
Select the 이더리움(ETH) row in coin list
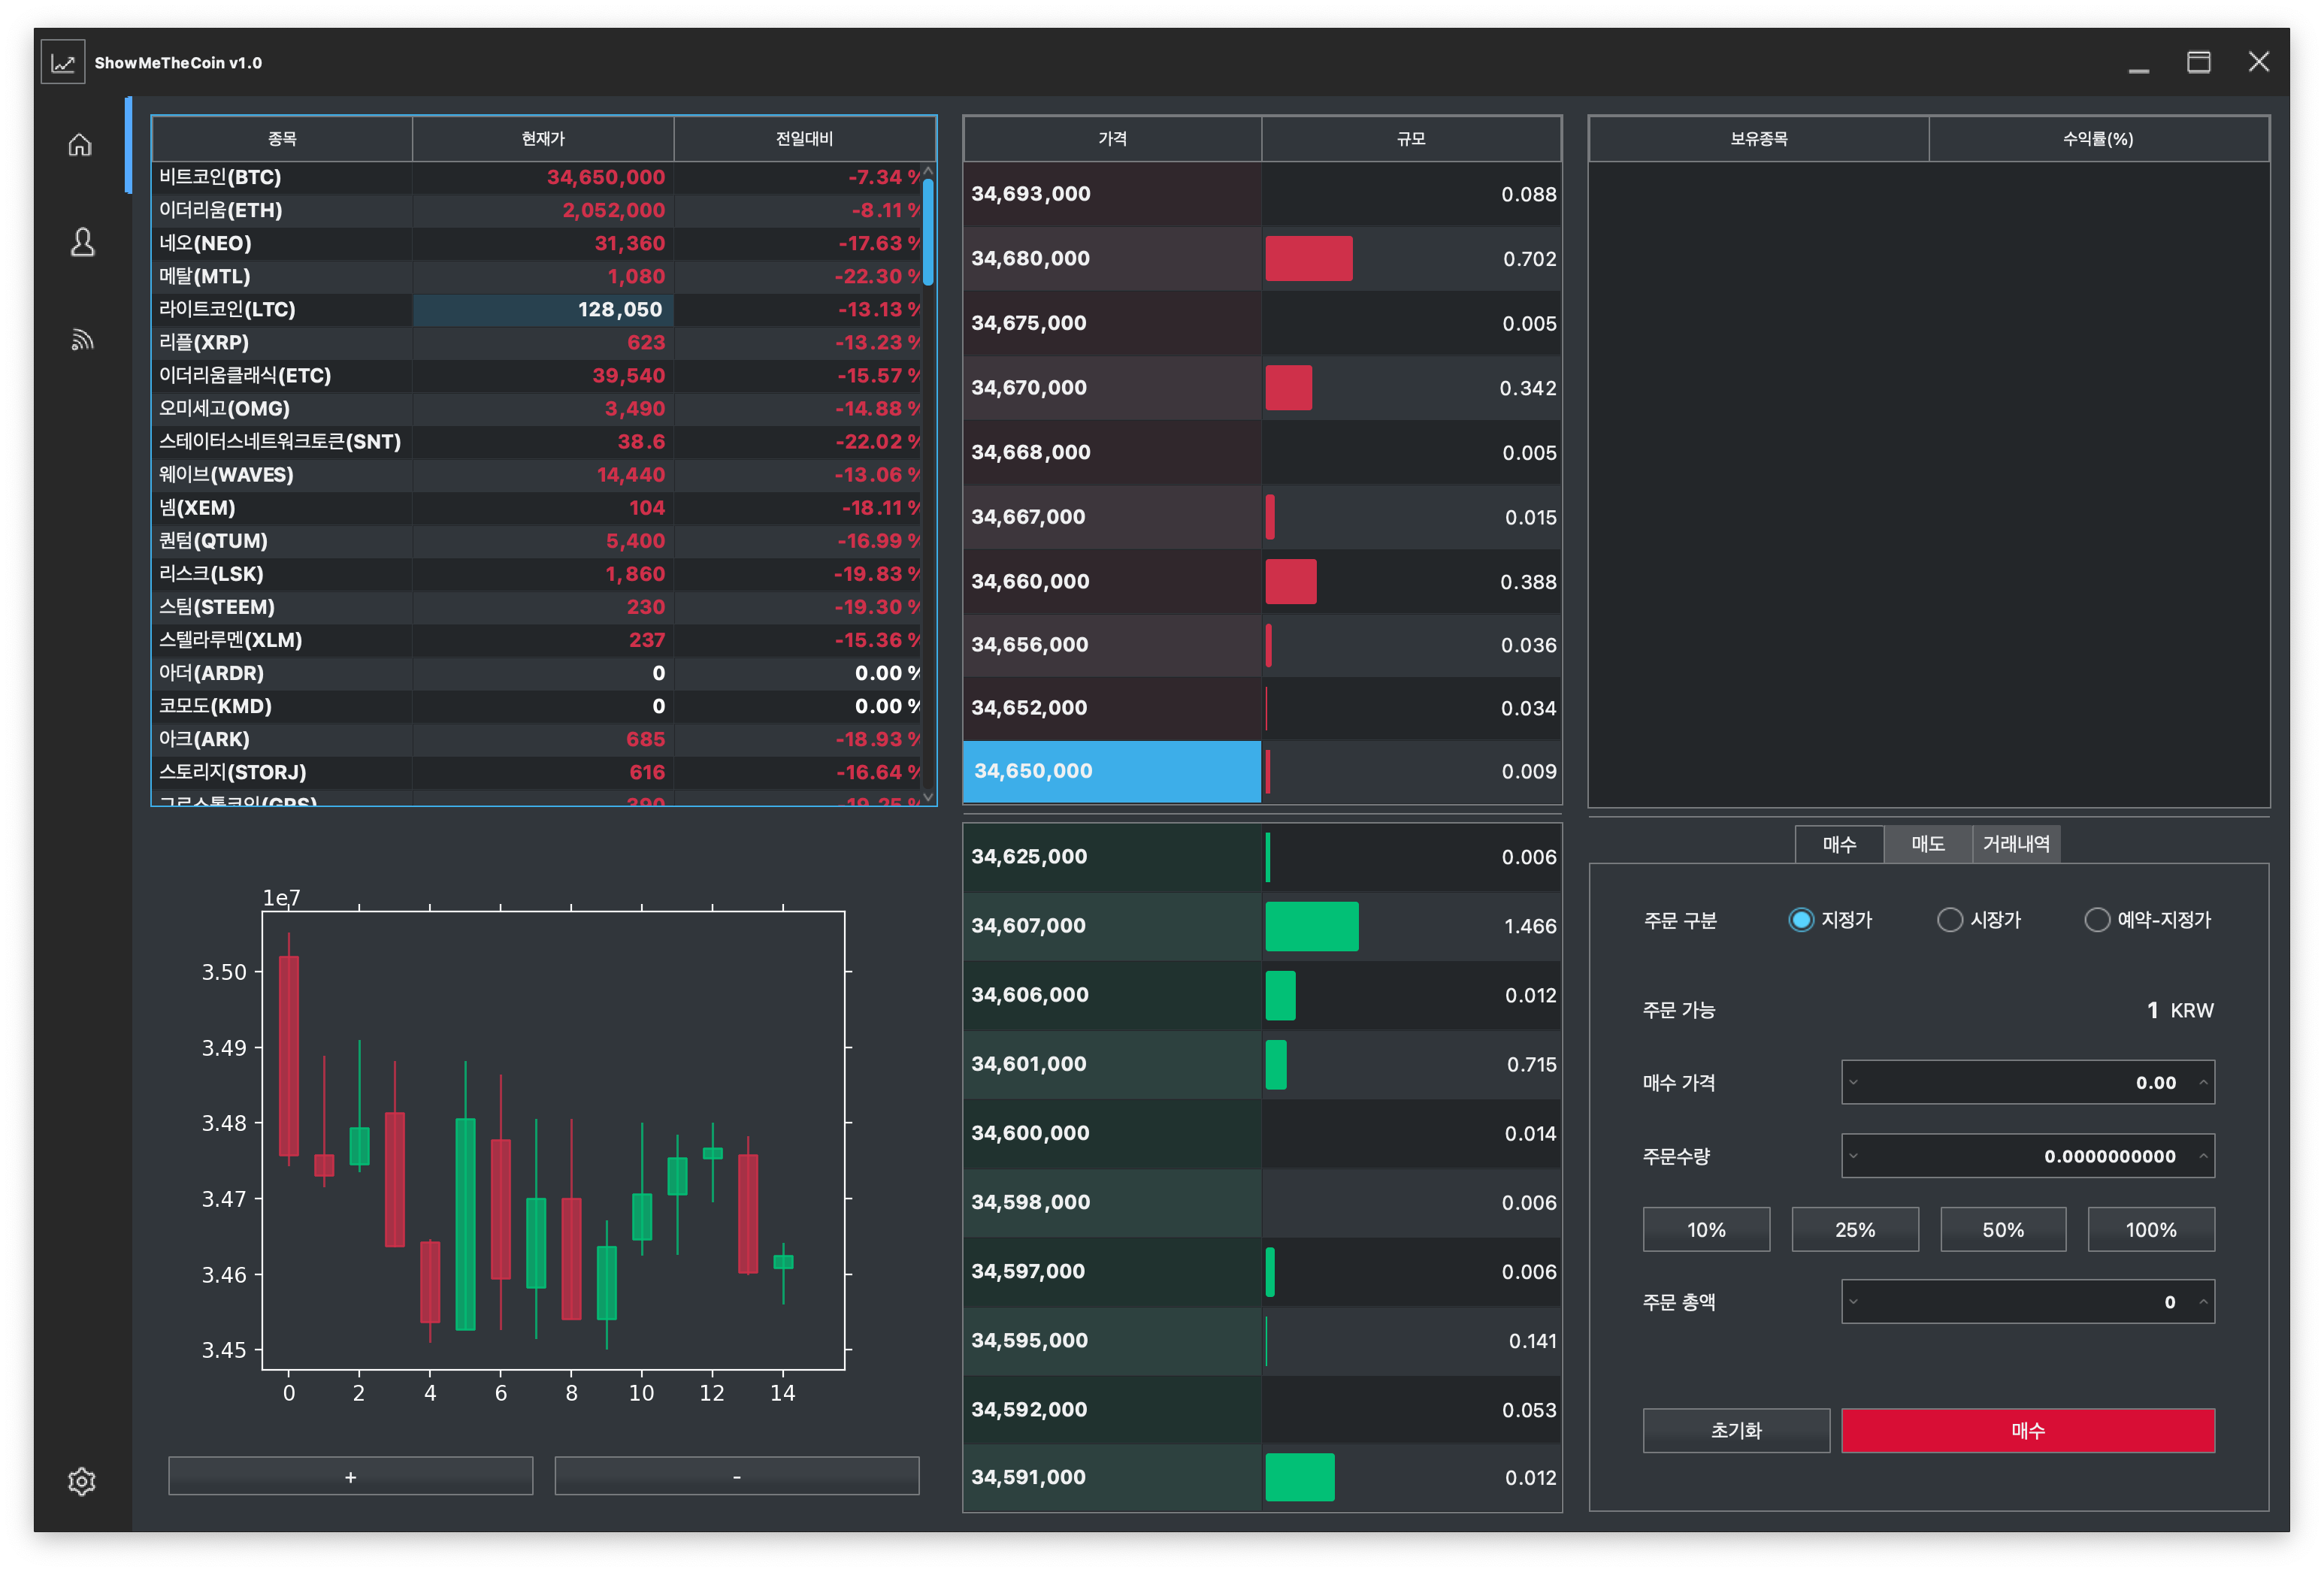(280, 210)
